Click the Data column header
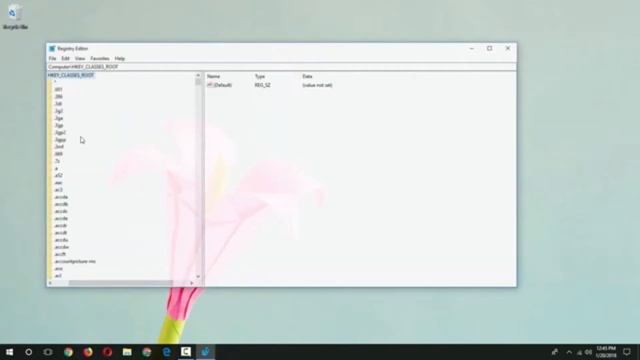The width and height of the screenshot is (640, 360). tap(307, 76)
